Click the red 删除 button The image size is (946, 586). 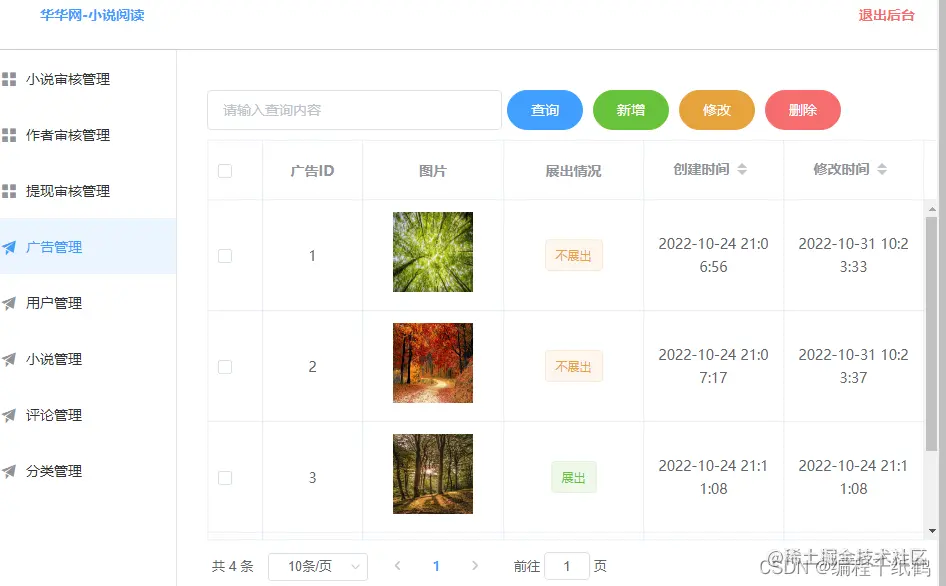point(803,110)
